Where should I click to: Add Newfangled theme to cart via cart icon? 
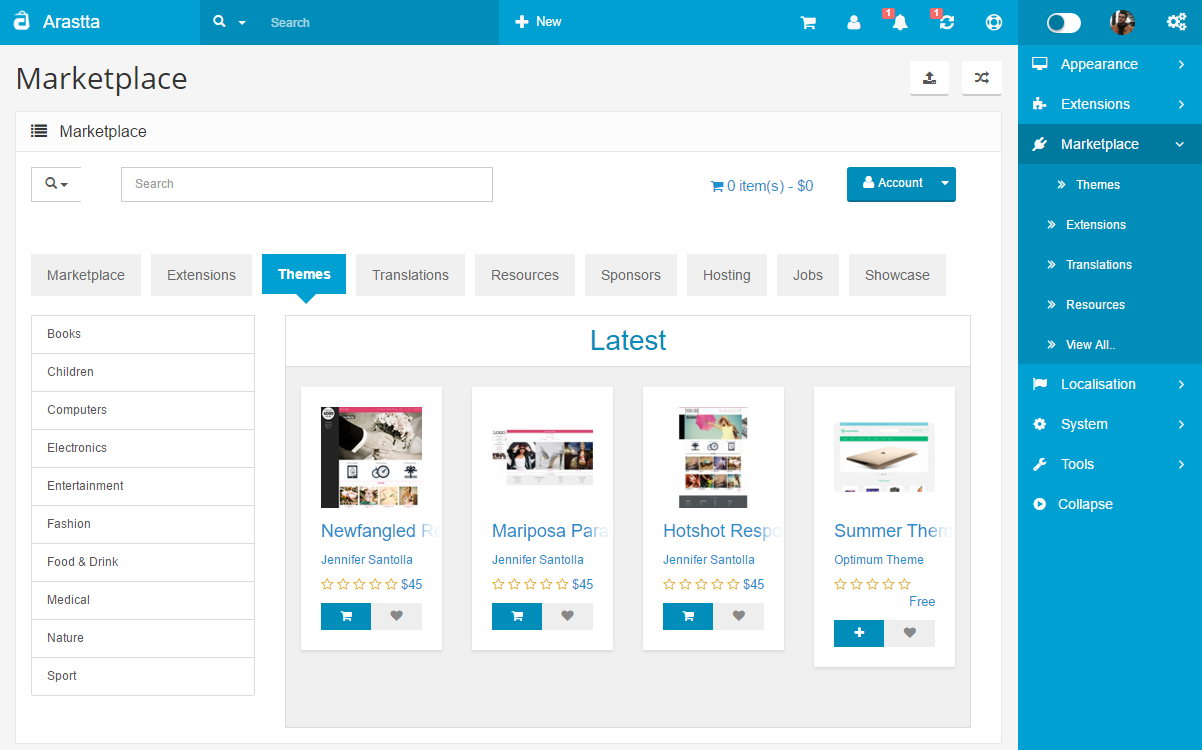point(345,616)
